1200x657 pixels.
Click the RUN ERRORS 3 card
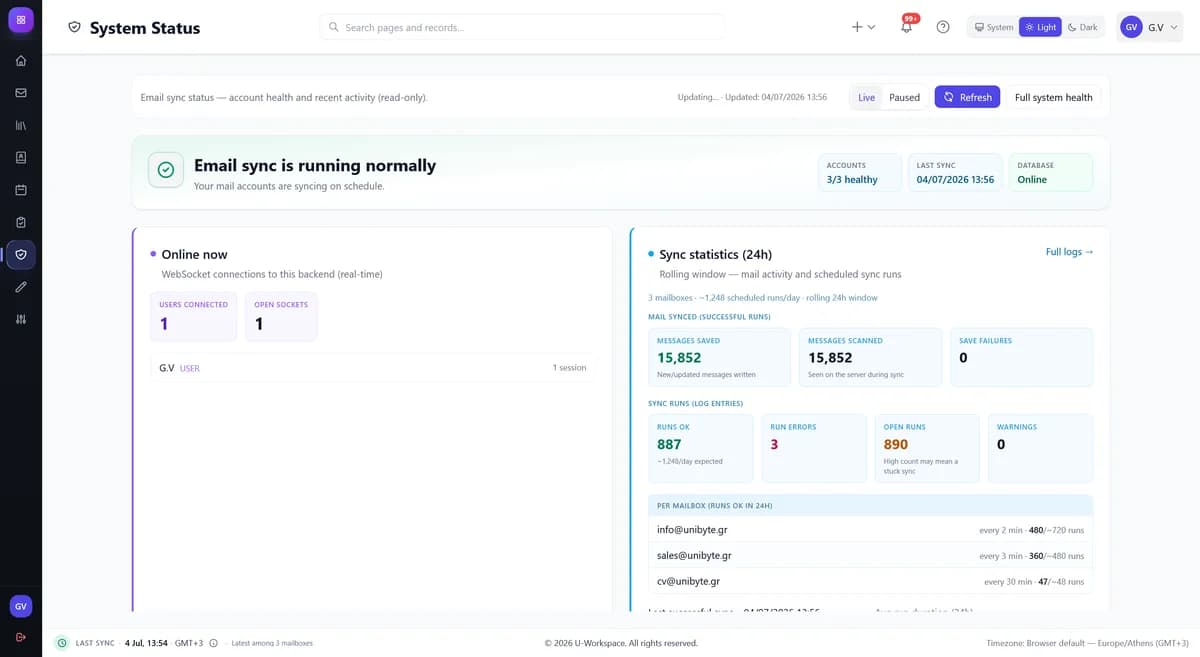click(x=814, y=449)
